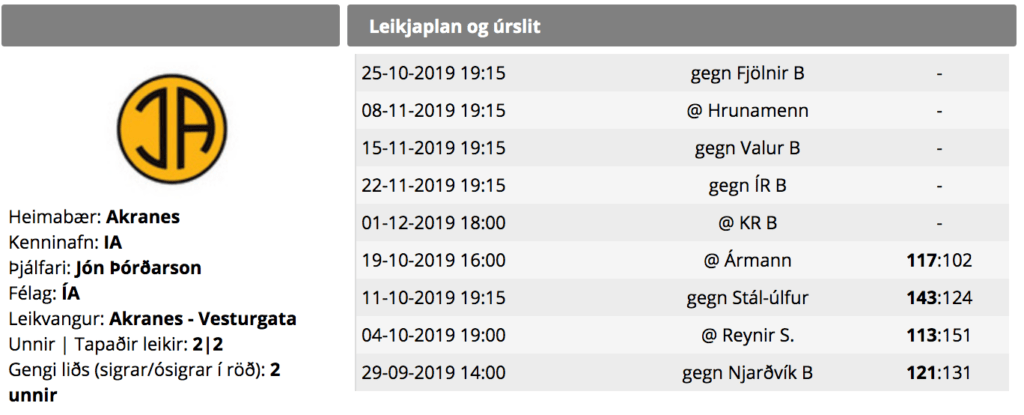View the Reynir S. result 113:151
1024x415 pixels.
point(939,335)
